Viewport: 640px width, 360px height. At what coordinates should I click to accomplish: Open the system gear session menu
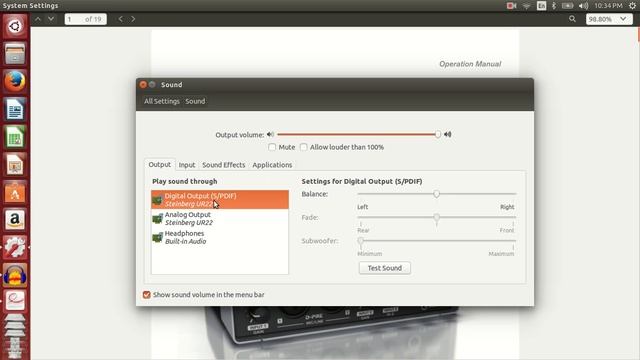pyautogui.click(x=632, y=6)
